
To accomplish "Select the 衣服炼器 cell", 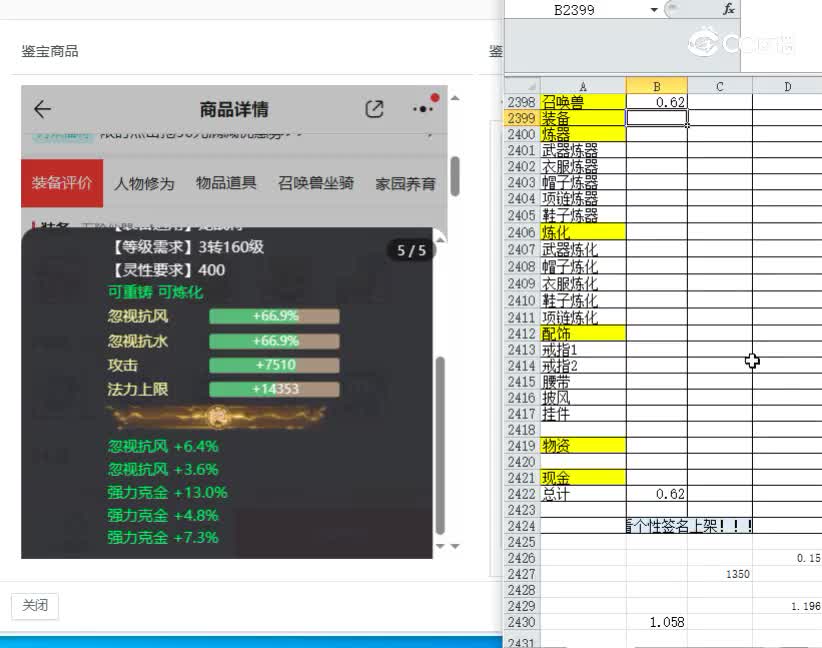I will [x=583, y=167].
